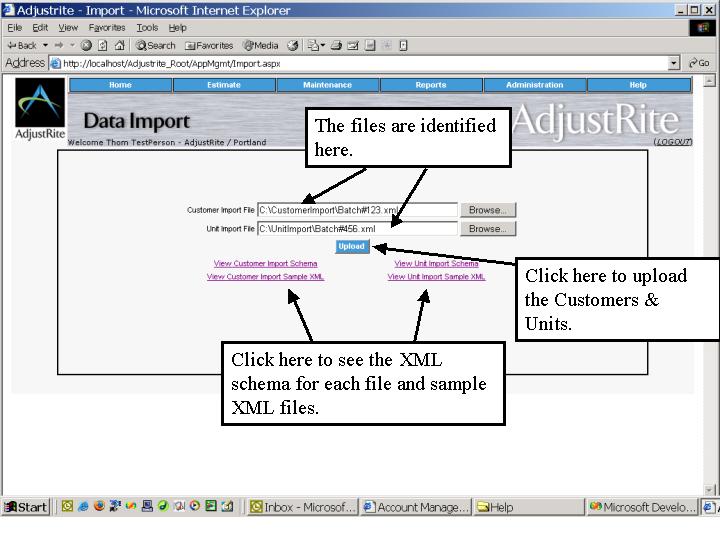The width and height of the screenshot is (720, 540).
Task: Click the Upload button
Action: pyautogui.click(x=352, y=247)
